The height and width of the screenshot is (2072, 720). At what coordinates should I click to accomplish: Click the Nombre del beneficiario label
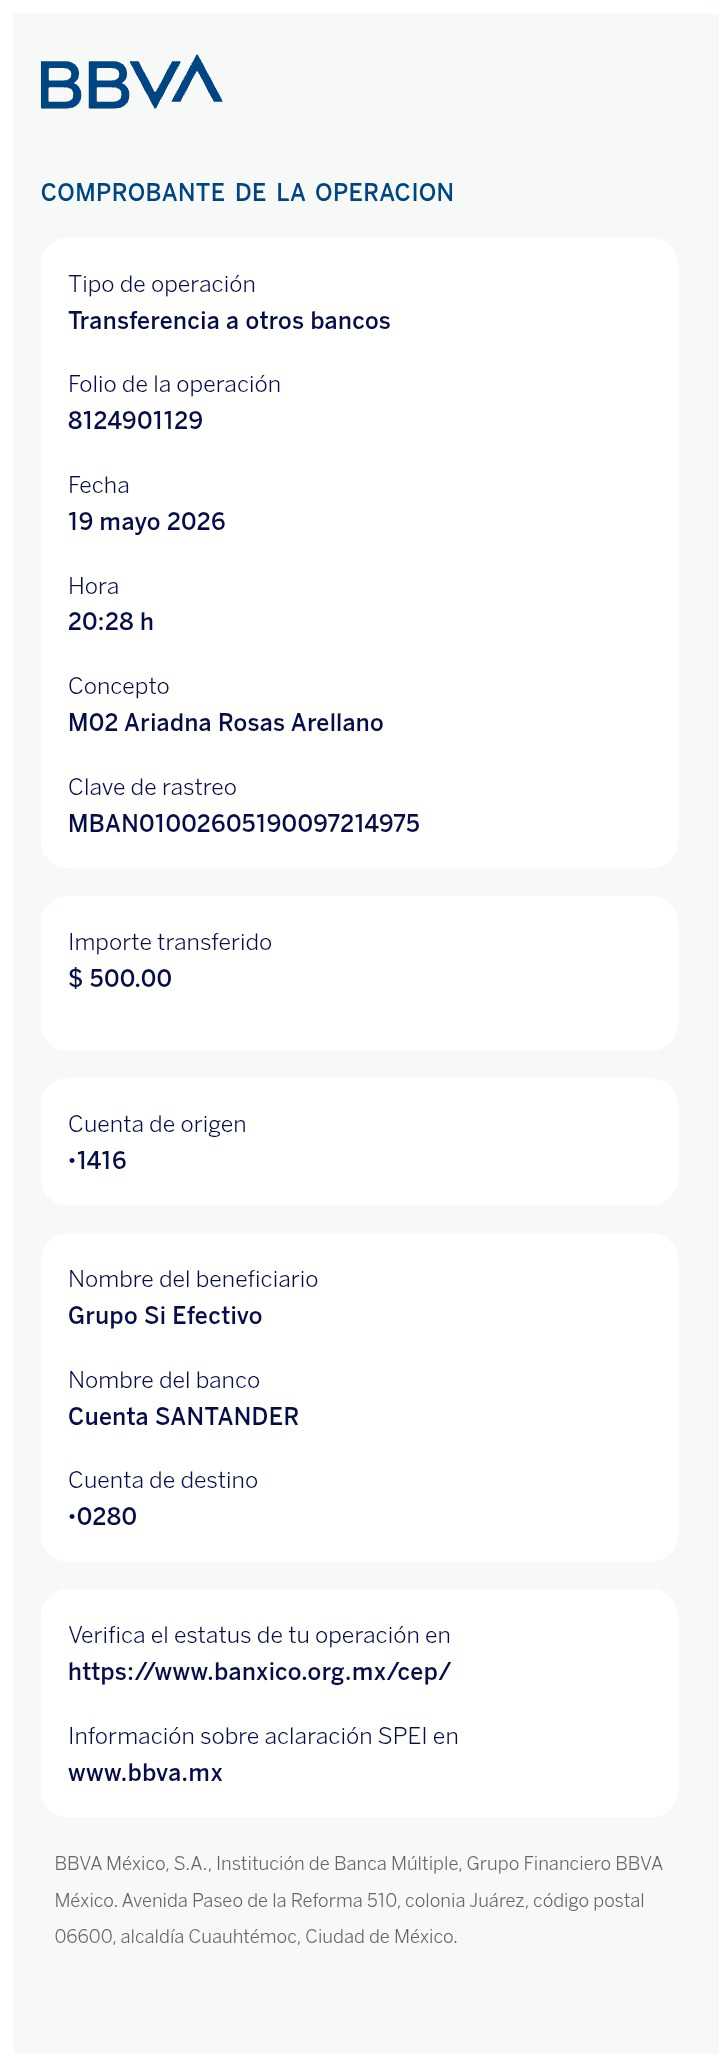[193, 1279]
